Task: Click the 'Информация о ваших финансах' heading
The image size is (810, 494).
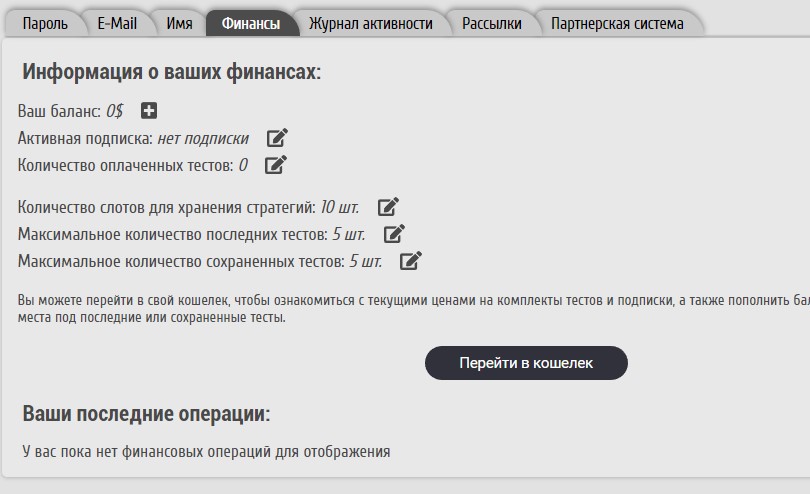Action: pos(171,73)
